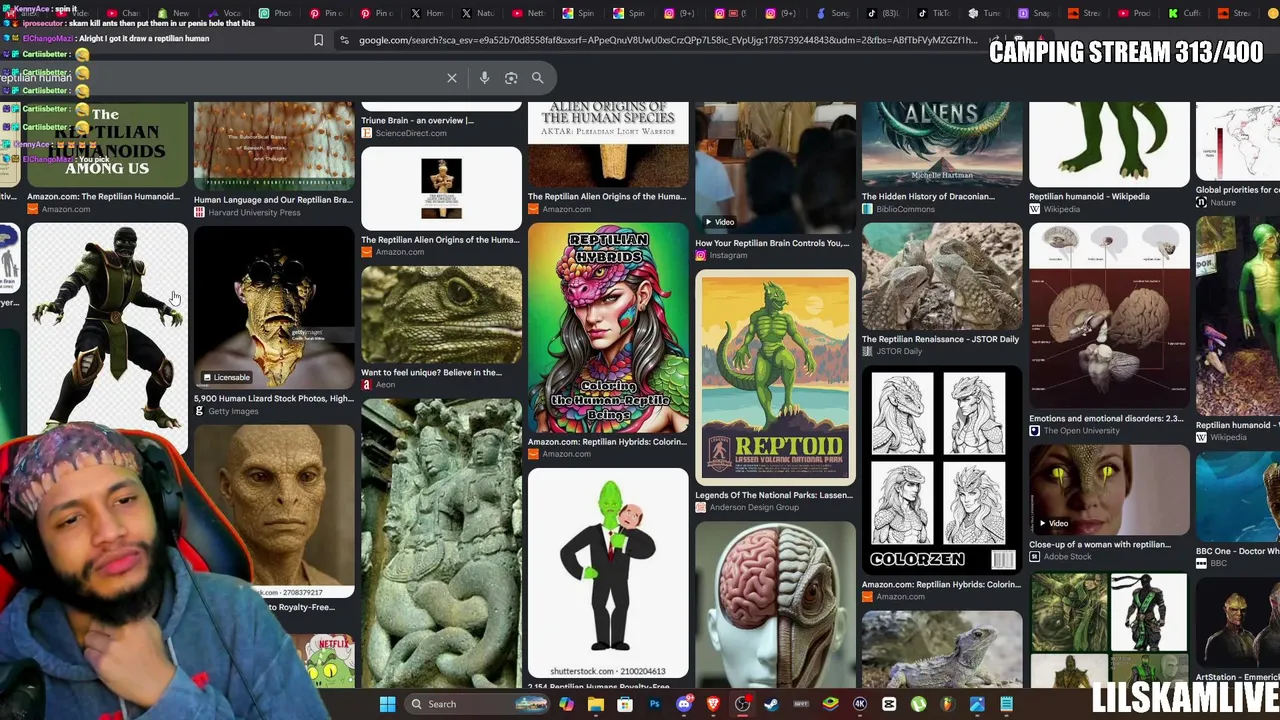Open File Explorer from the taskbar
Viewport: 1280px width, 720px height.
(596, 704)
